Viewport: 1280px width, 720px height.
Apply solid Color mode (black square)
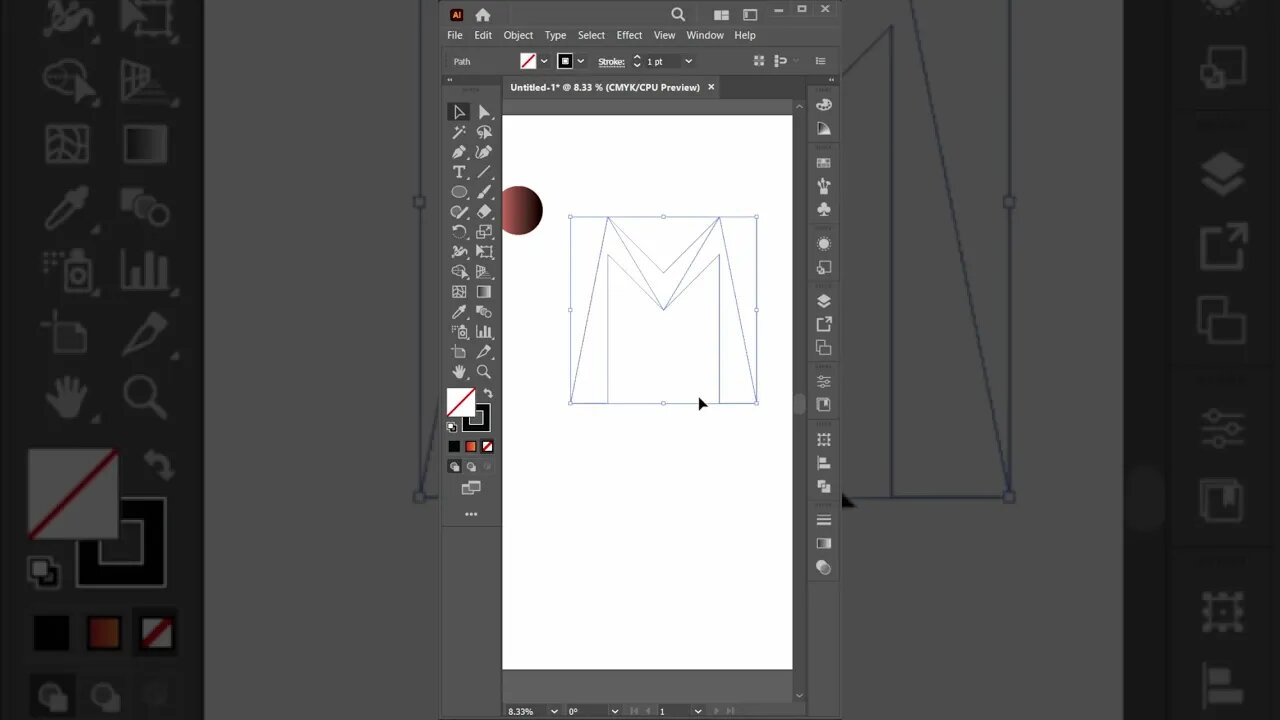[x=454, y=447]
